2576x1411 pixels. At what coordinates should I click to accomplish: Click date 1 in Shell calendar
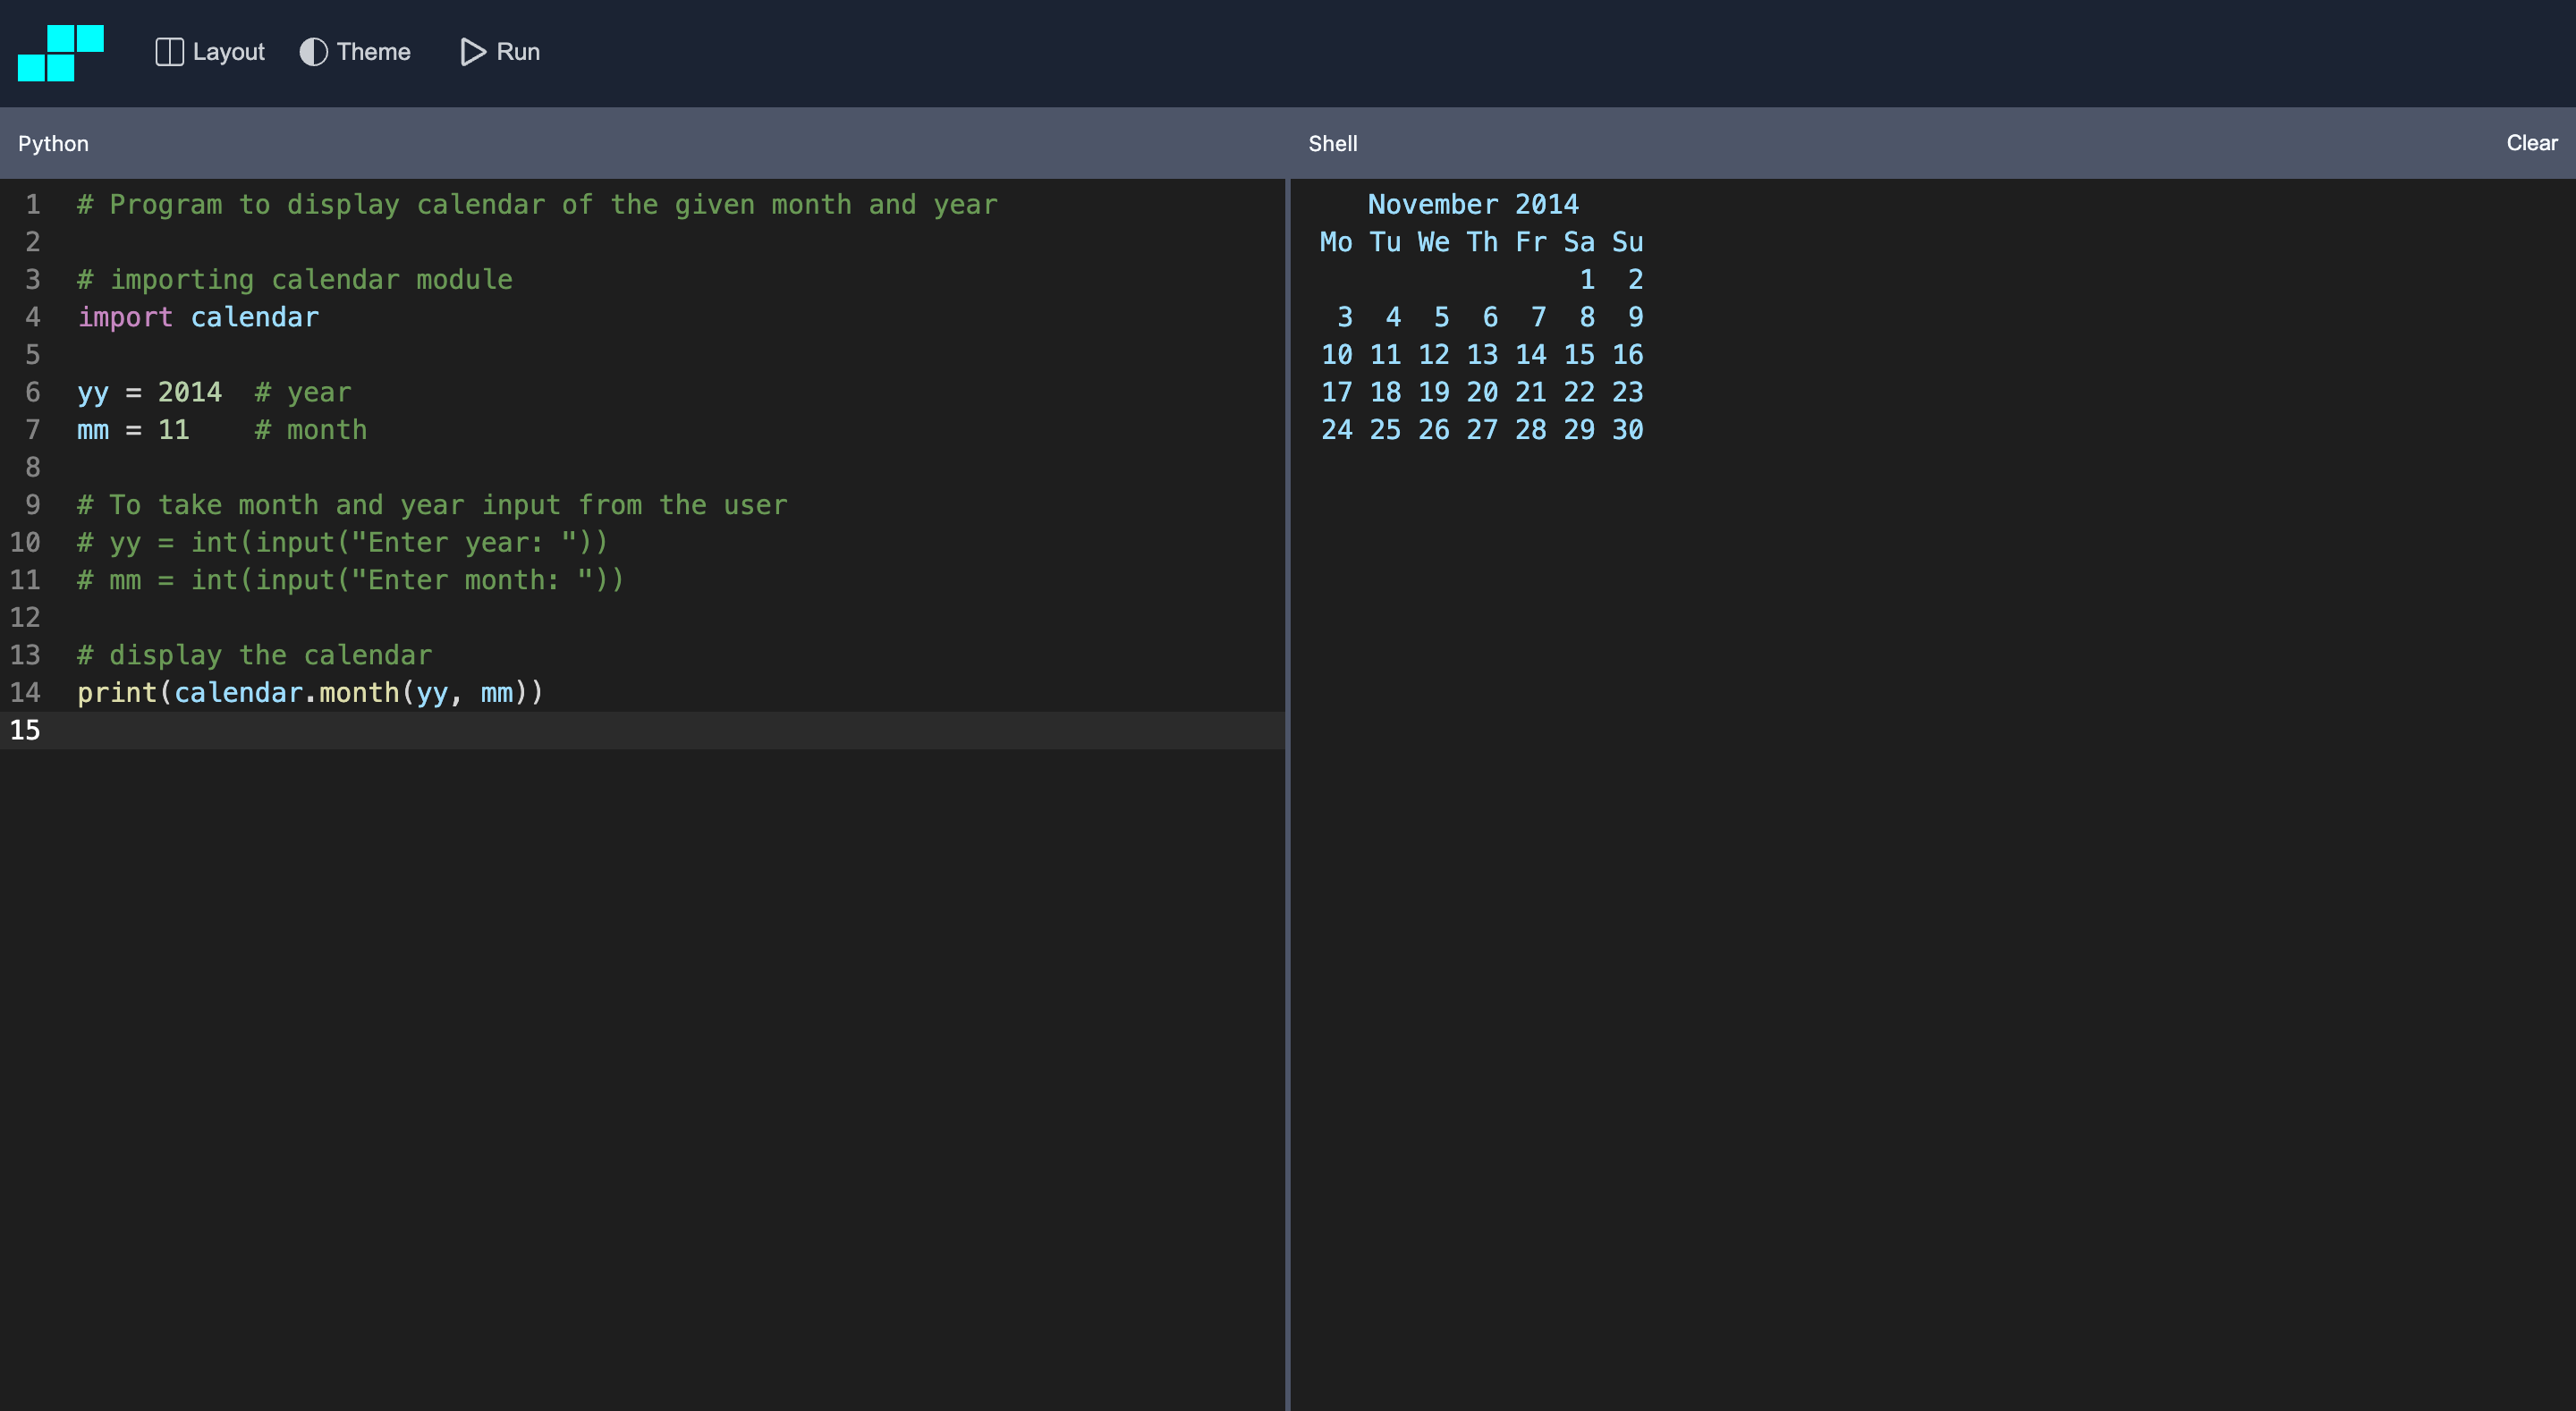coord(1587,280)
